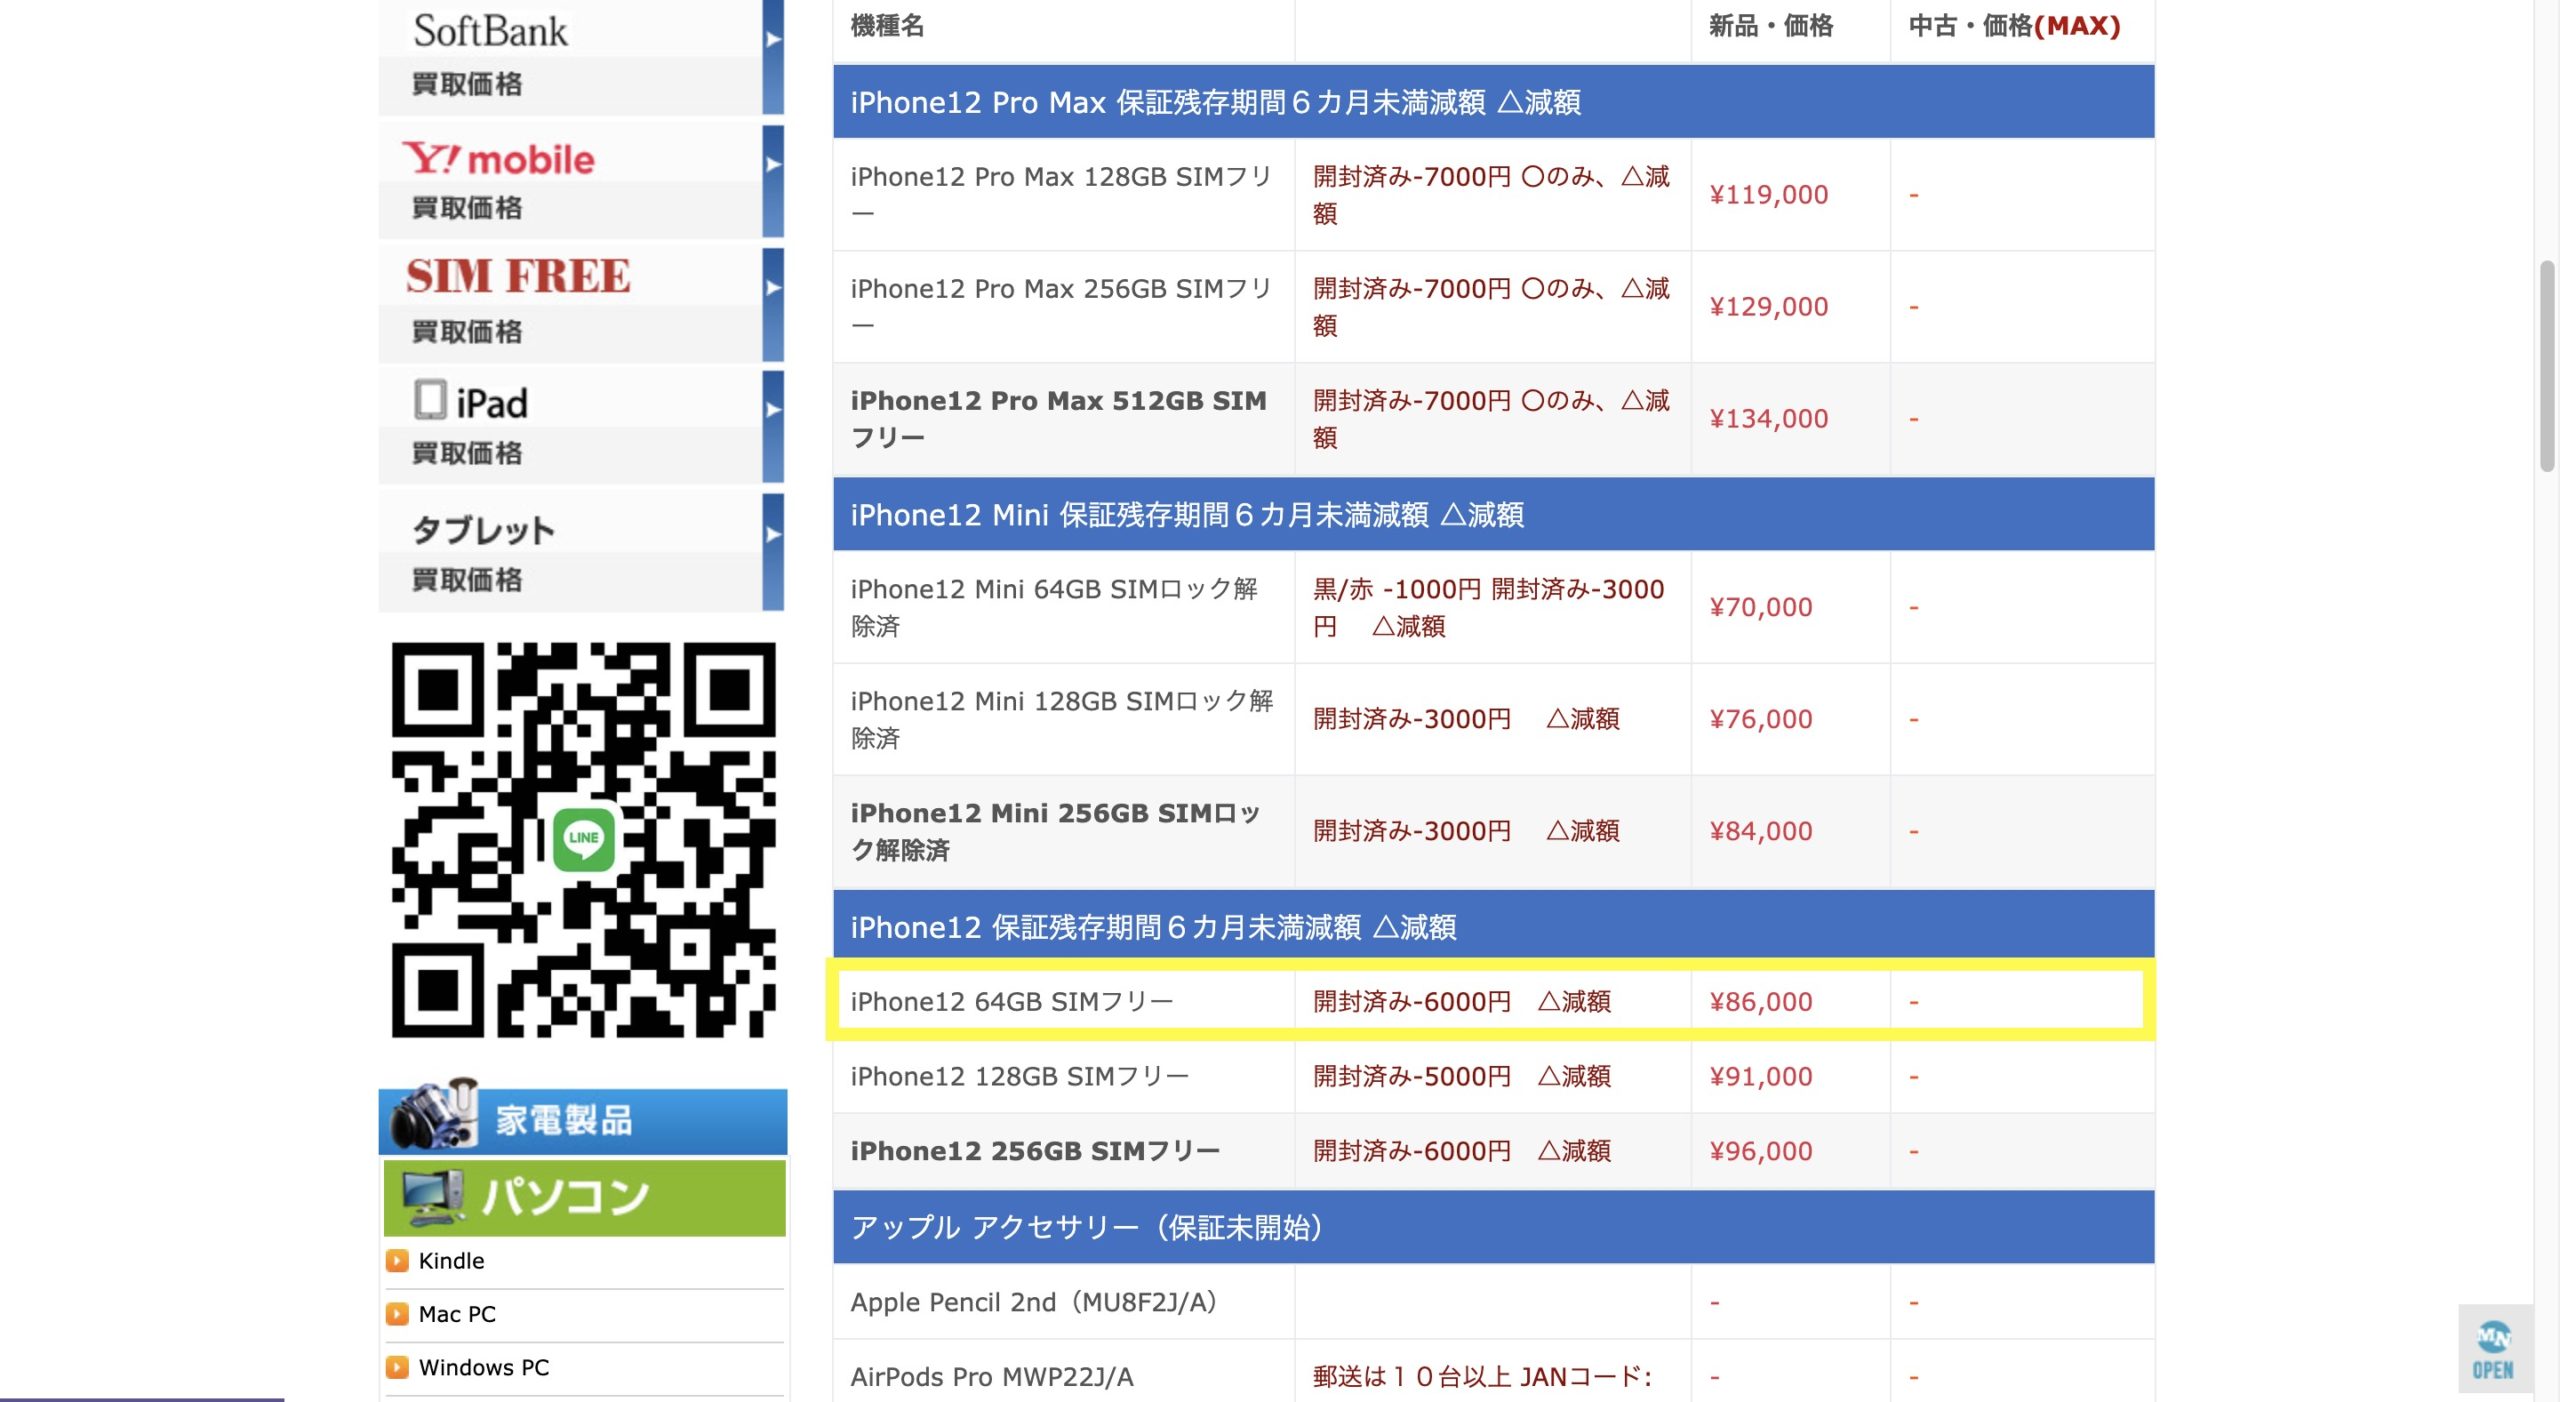Open the SIM FREE 買取価格 banner
Screen dimensions: 2560x1402
(581, 305)
